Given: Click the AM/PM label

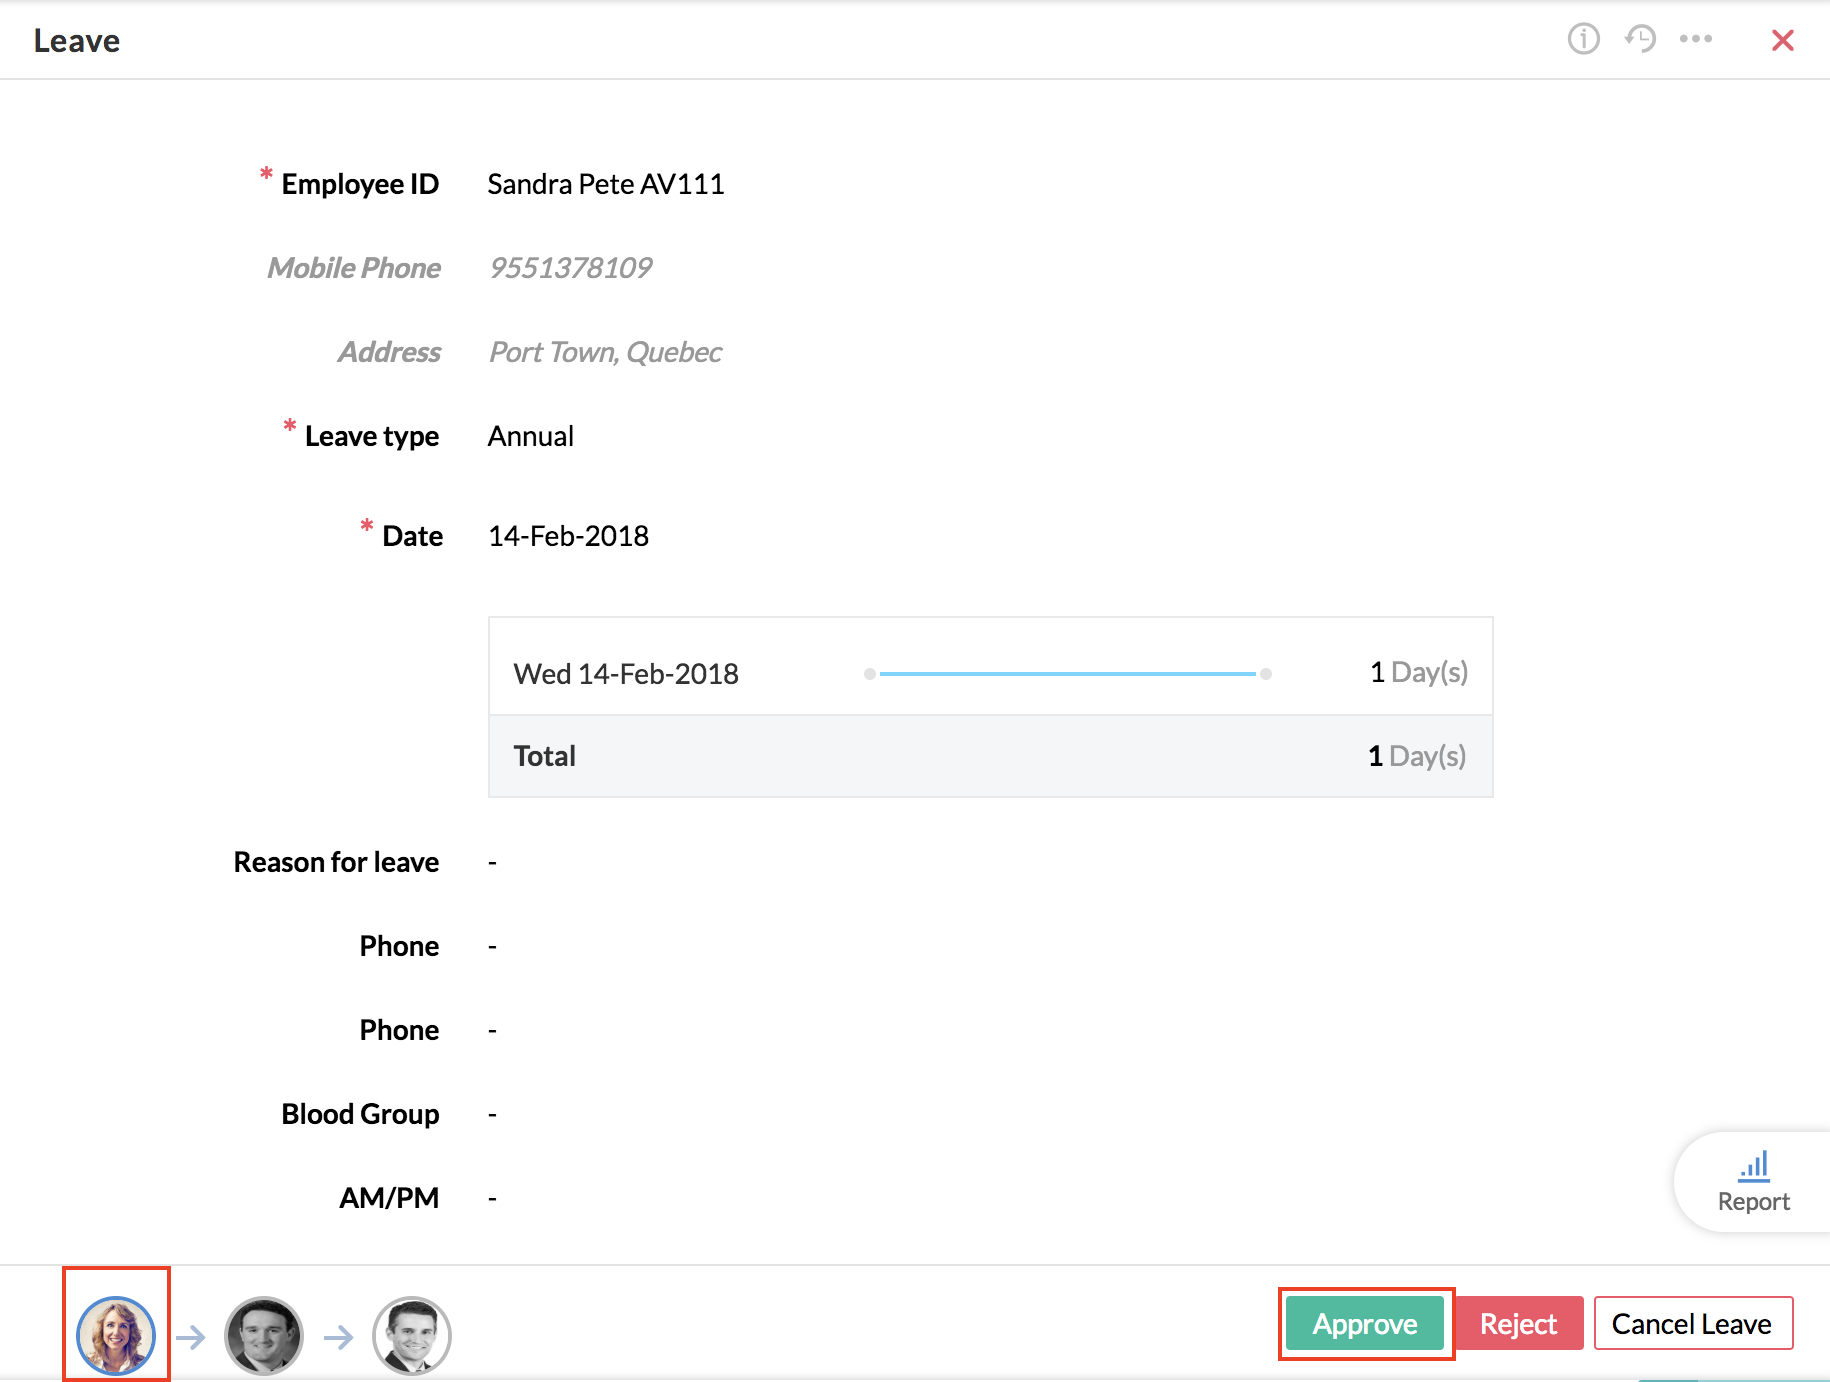Looking at the screenshot, I should point(389,1198).
